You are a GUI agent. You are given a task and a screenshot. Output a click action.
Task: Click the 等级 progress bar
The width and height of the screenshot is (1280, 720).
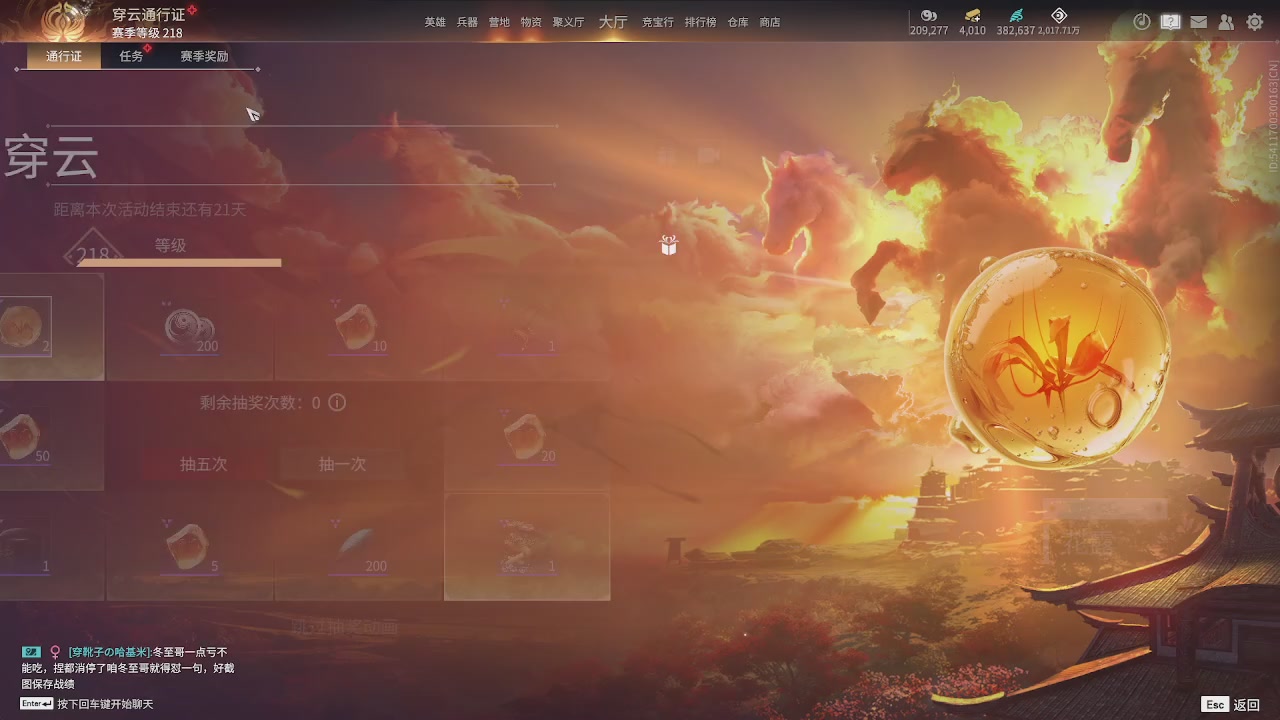[x=180, y=263]
